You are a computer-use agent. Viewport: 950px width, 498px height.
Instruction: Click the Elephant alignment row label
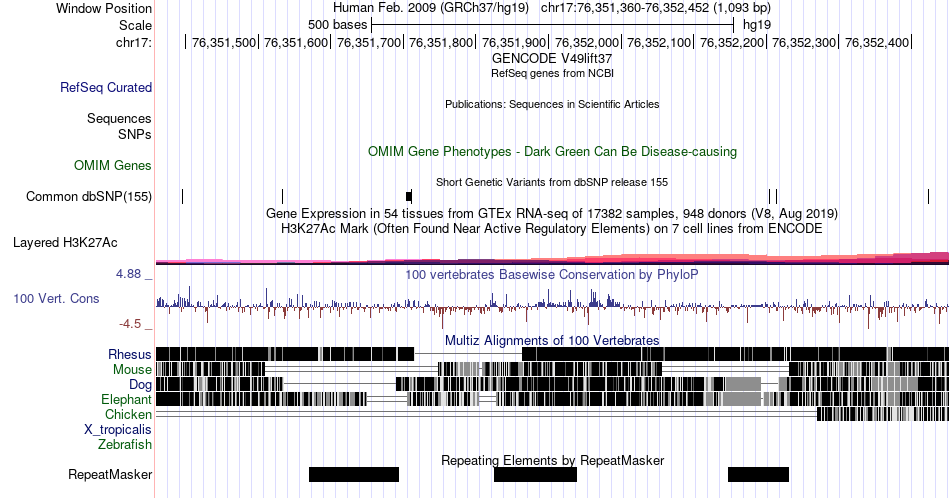[x=126, y=399]
